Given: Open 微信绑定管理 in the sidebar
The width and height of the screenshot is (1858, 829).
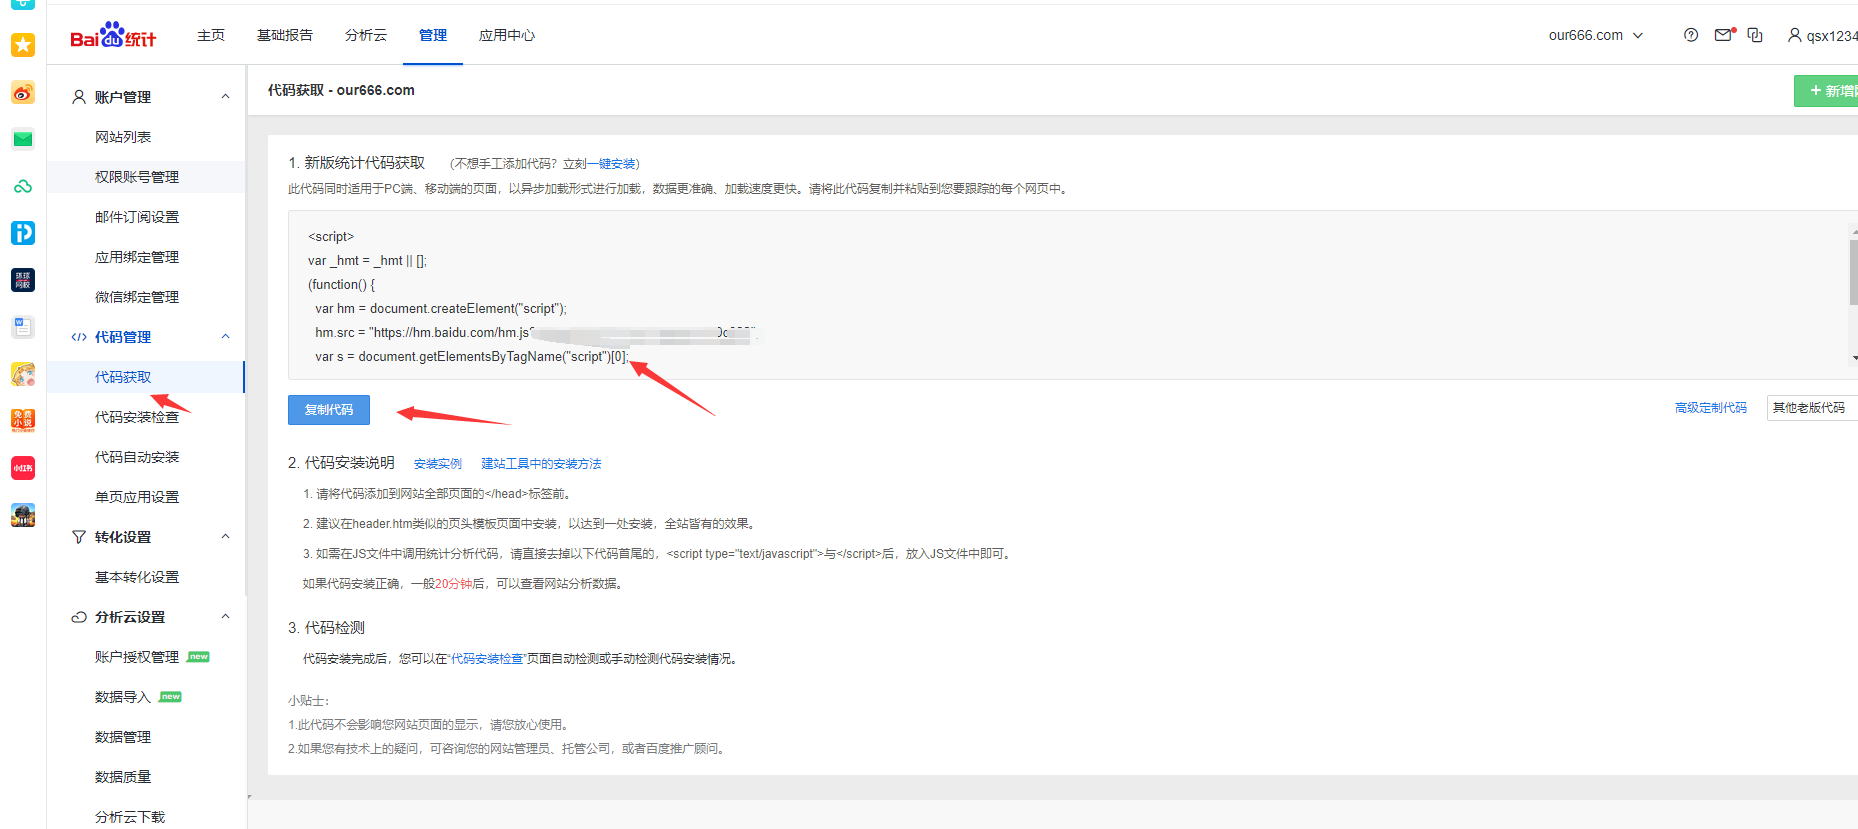Looking at the screenshot, I should click(x=137, y=297).
